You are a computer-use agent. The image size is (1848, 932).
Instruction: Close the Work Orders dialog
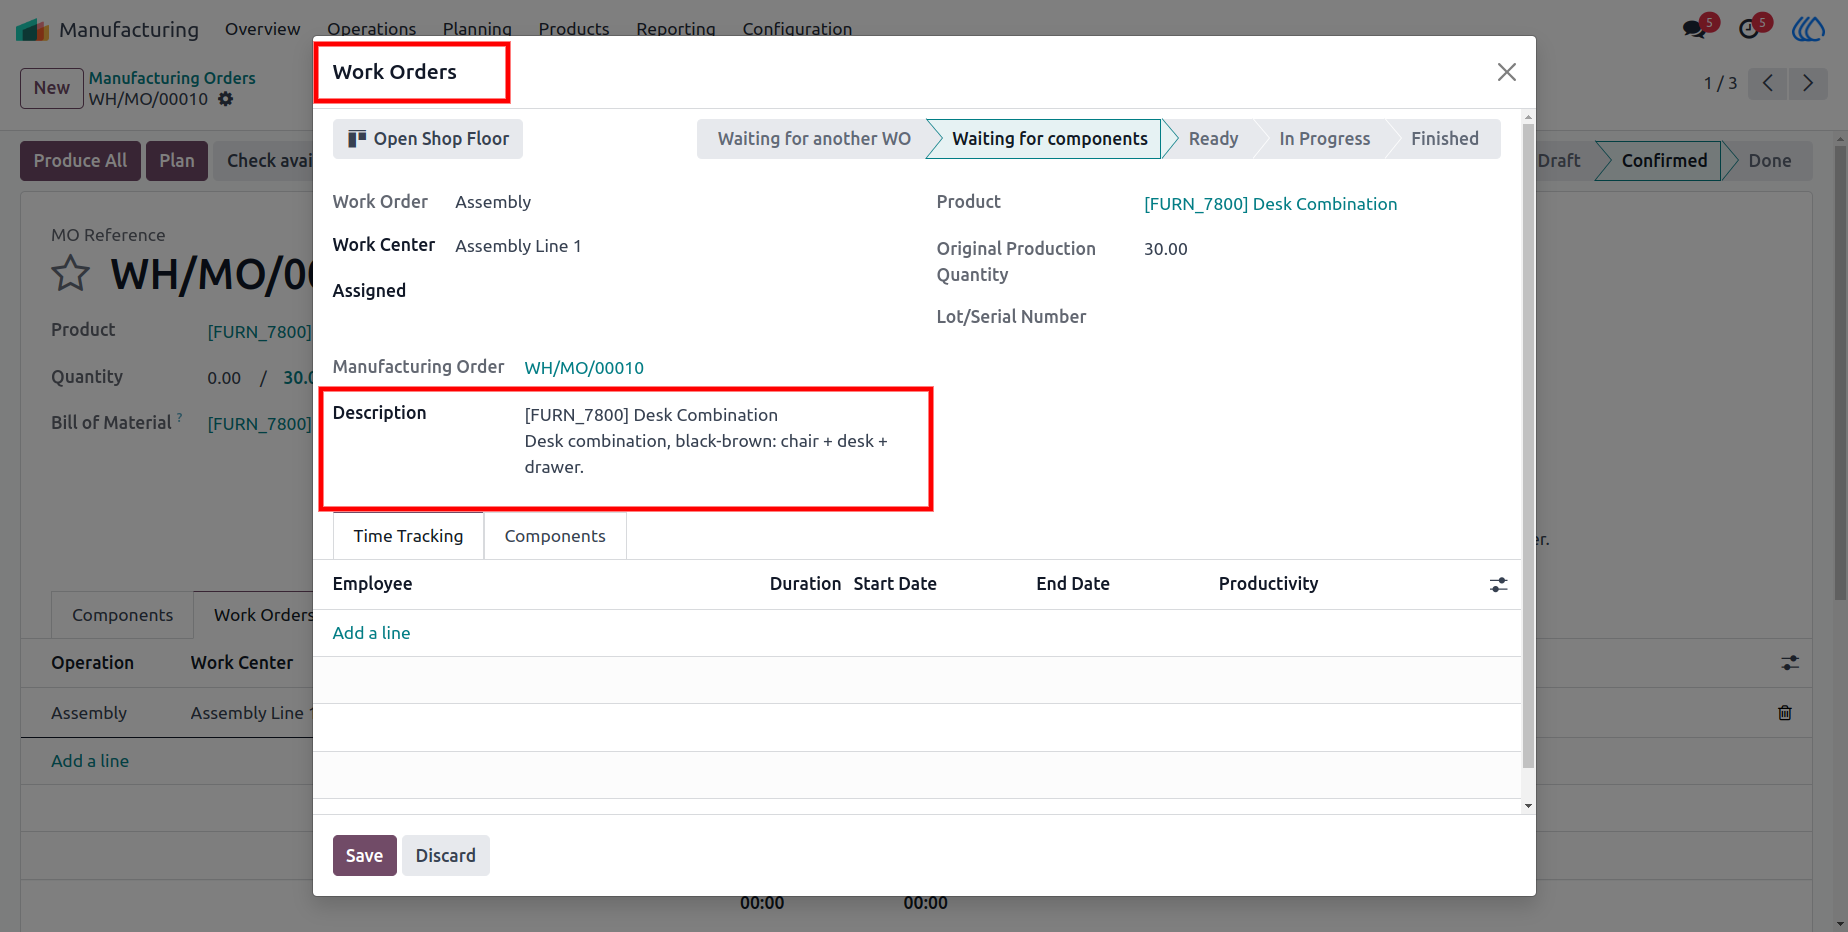(1506, 72)
